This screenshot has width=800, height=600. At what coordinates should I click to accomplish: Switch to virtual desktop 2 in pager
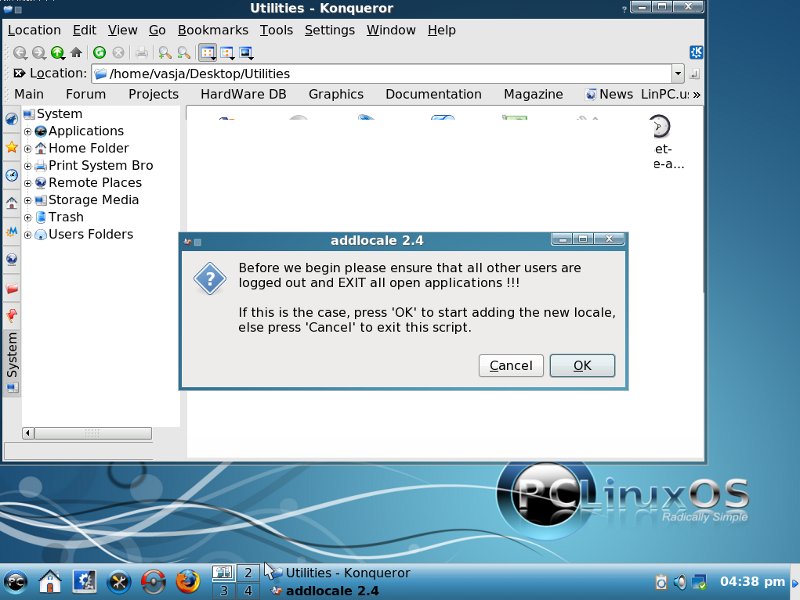coord(247,573)
